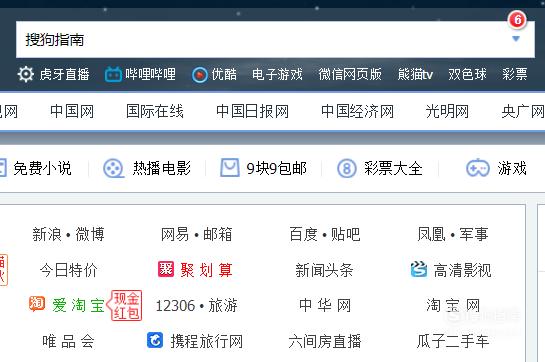The width and height of the screenshot is (545, 362).
Task: Open the green 爱淘宝 link
Action: point(78,305)
